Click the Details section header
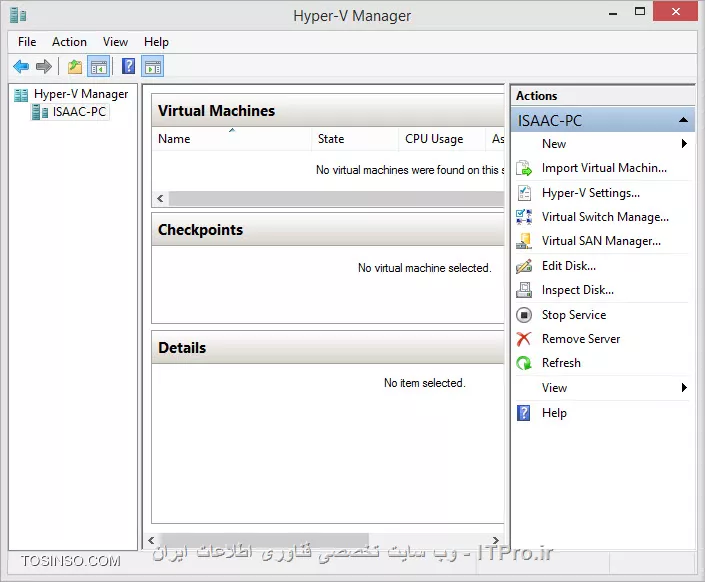Screen dimensions: 705x582 [x=328, y=348]
